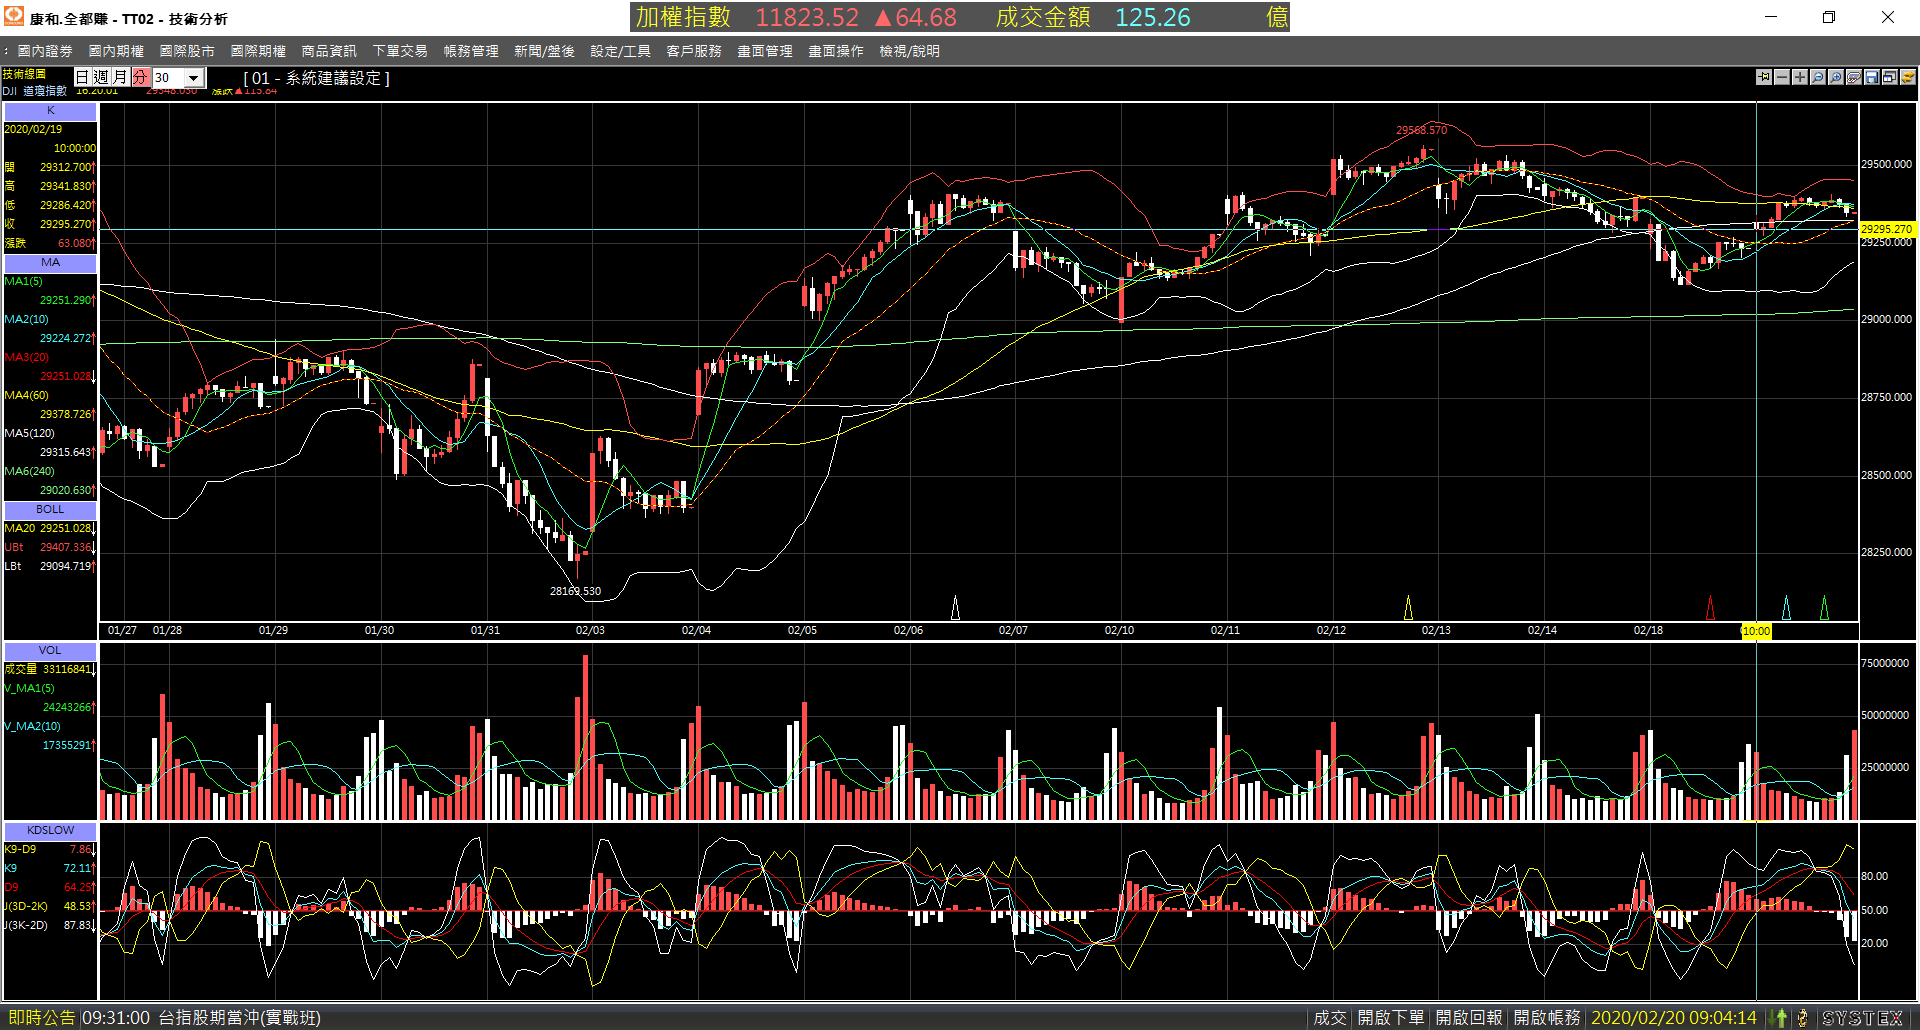
Task: Open the 下單交易 menu
Action: [400, 51]
